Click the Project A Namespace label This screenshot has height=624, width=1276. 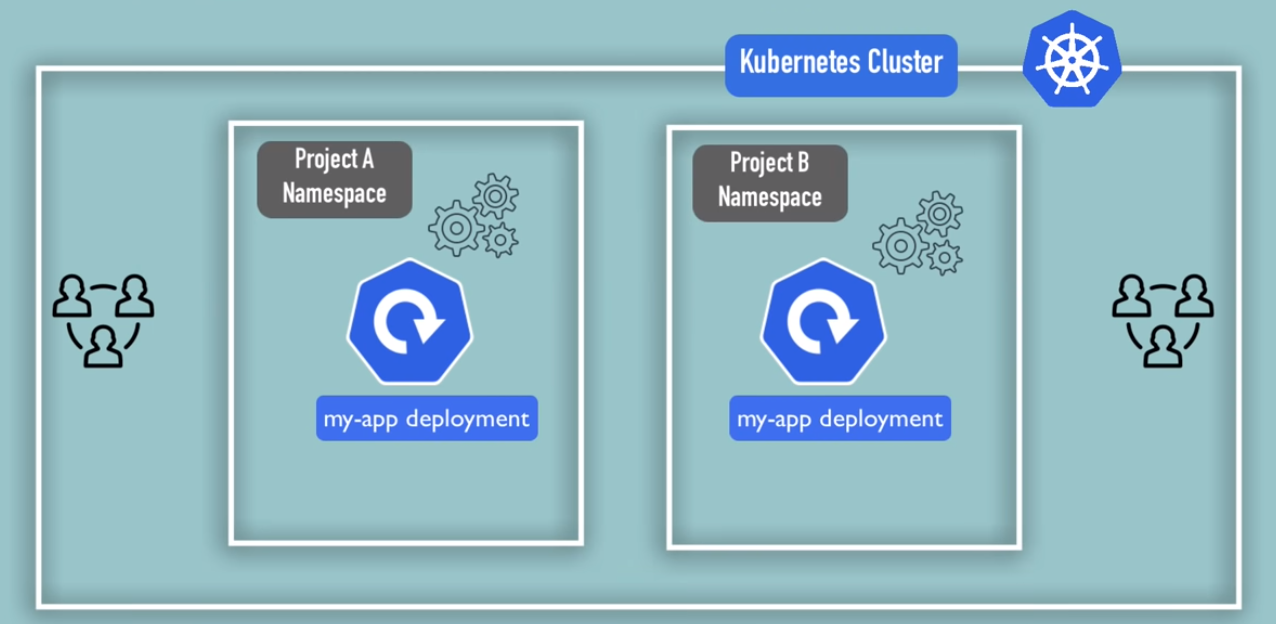pyautogui.click(x=335, y=179)
